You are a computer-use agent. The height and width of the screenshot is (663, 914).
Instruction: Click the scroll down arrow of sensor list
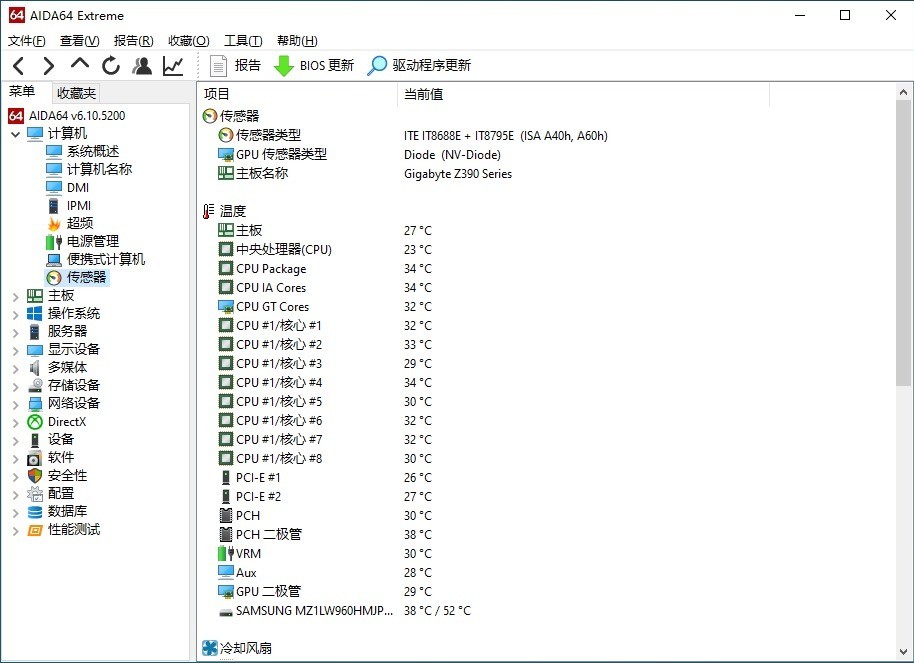point(903,652)
